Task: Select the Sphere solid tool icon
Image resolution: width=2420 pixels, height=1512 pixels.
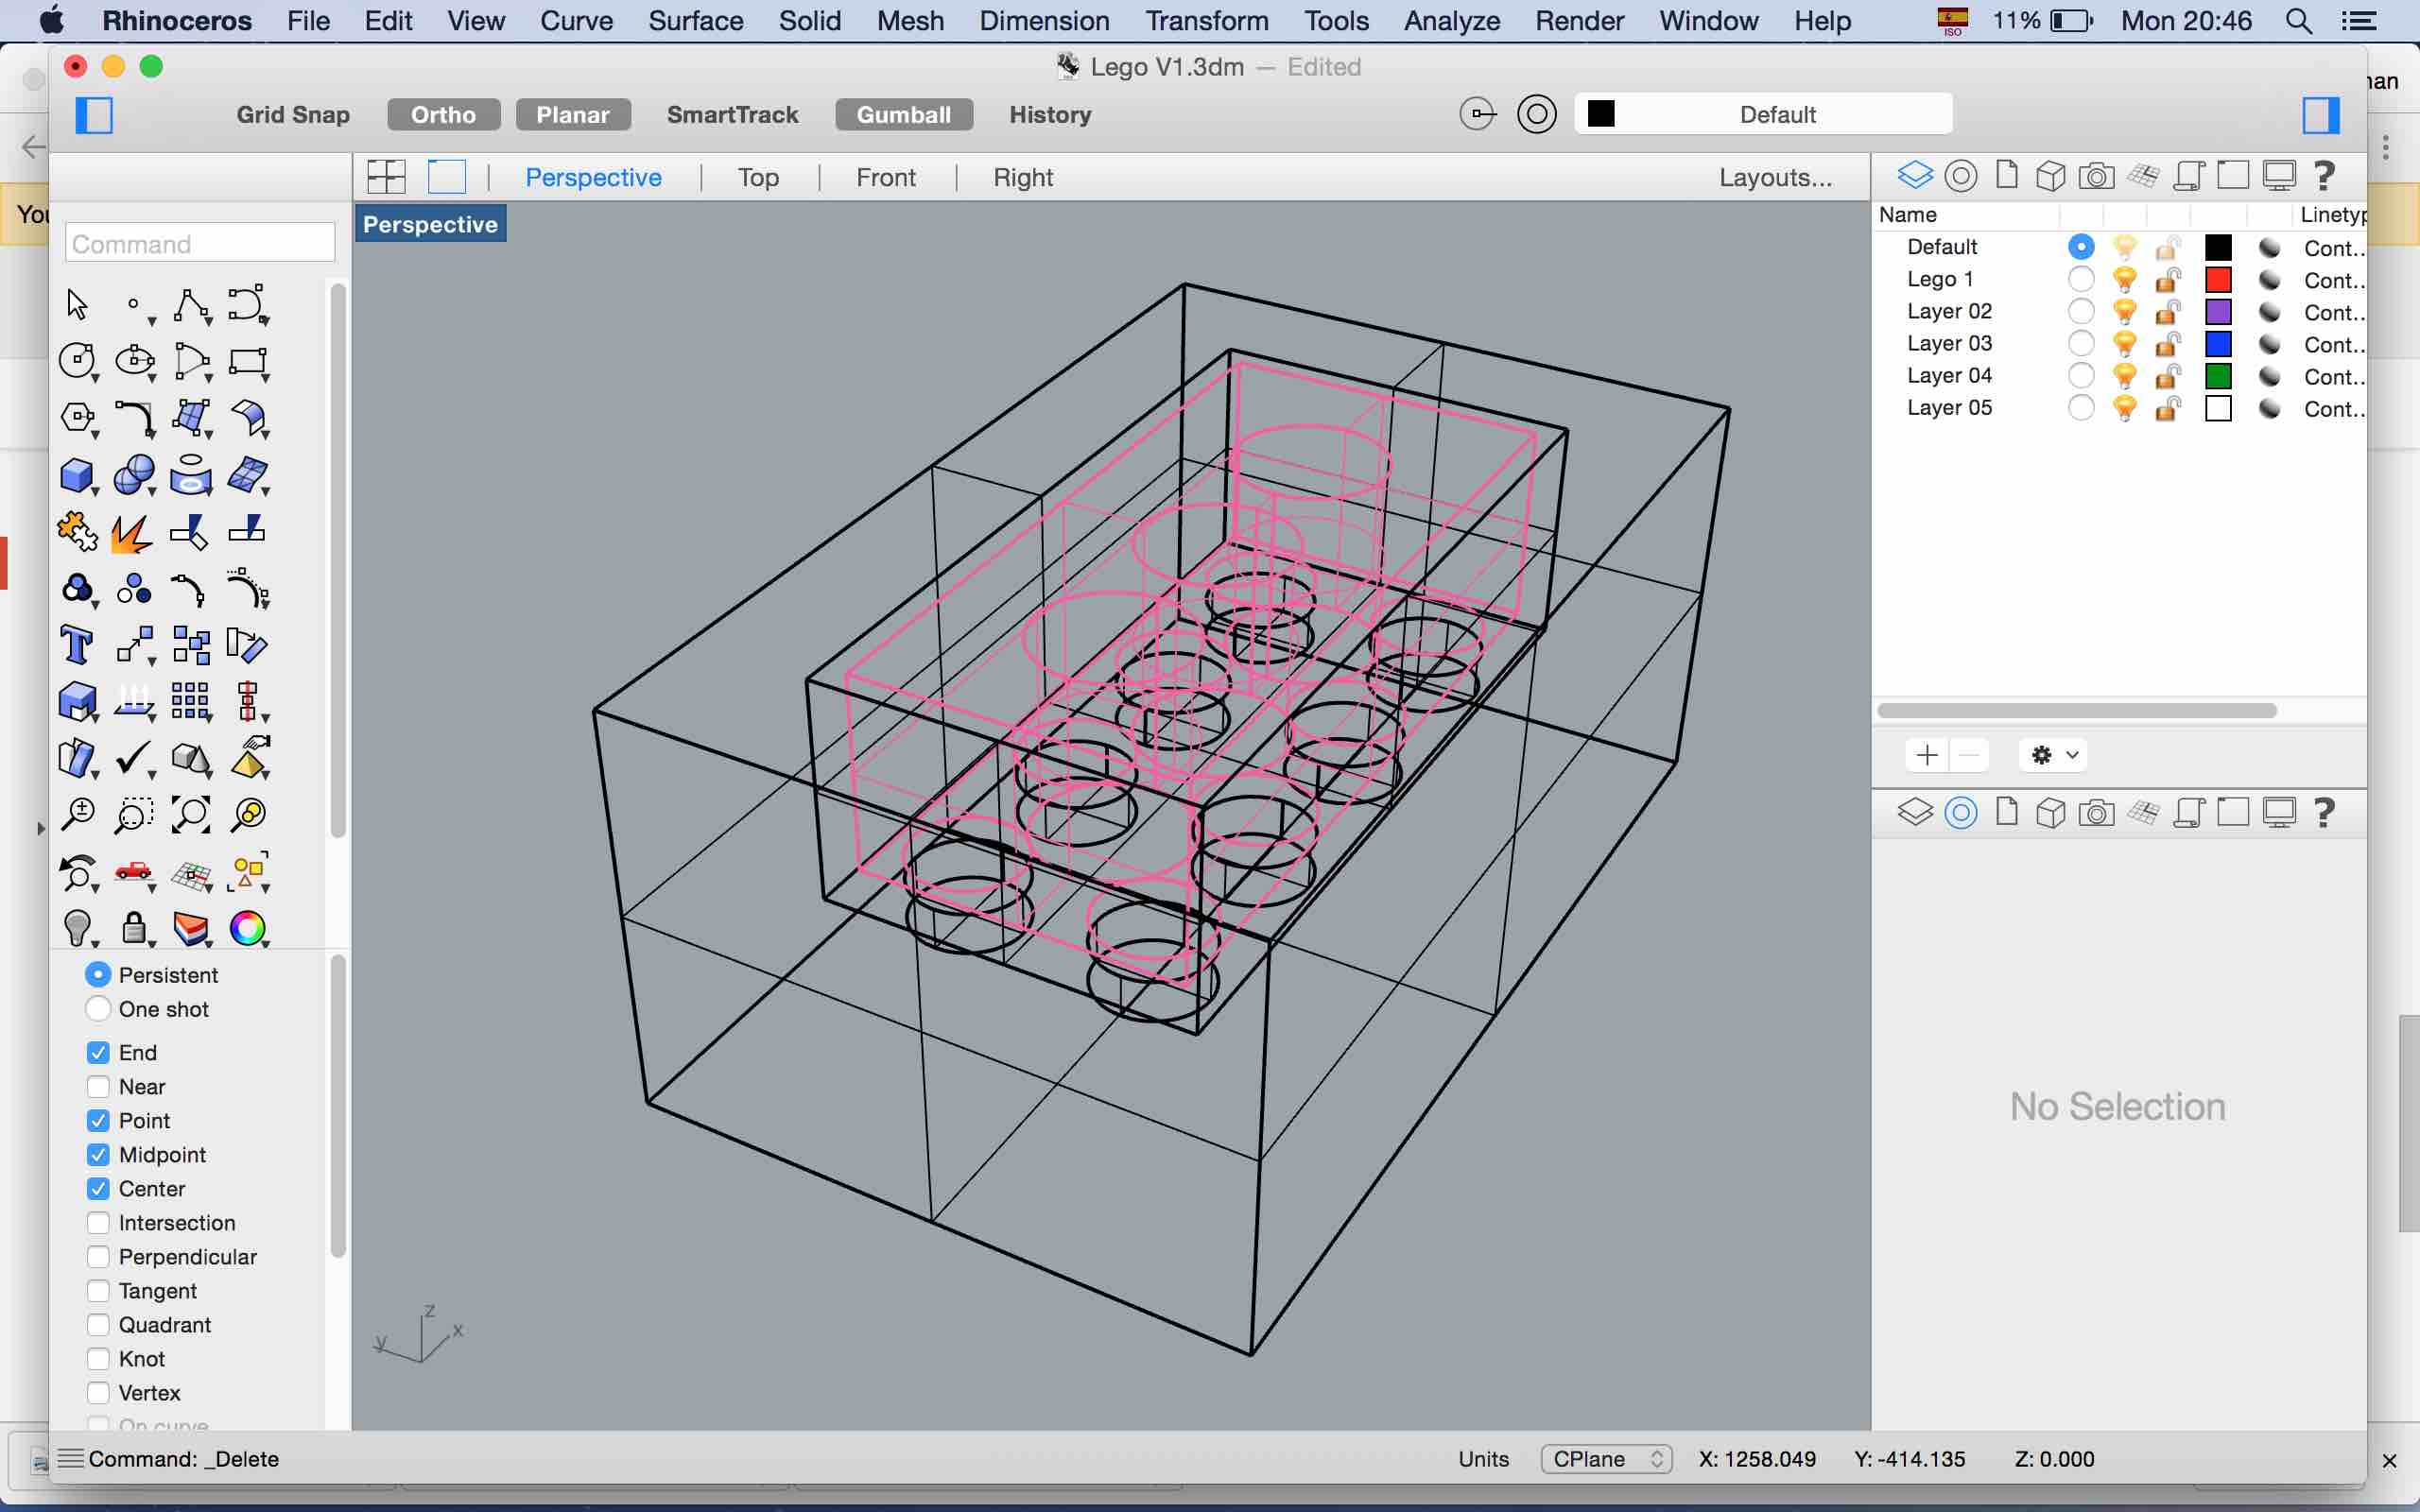Action: coord(133,475)
